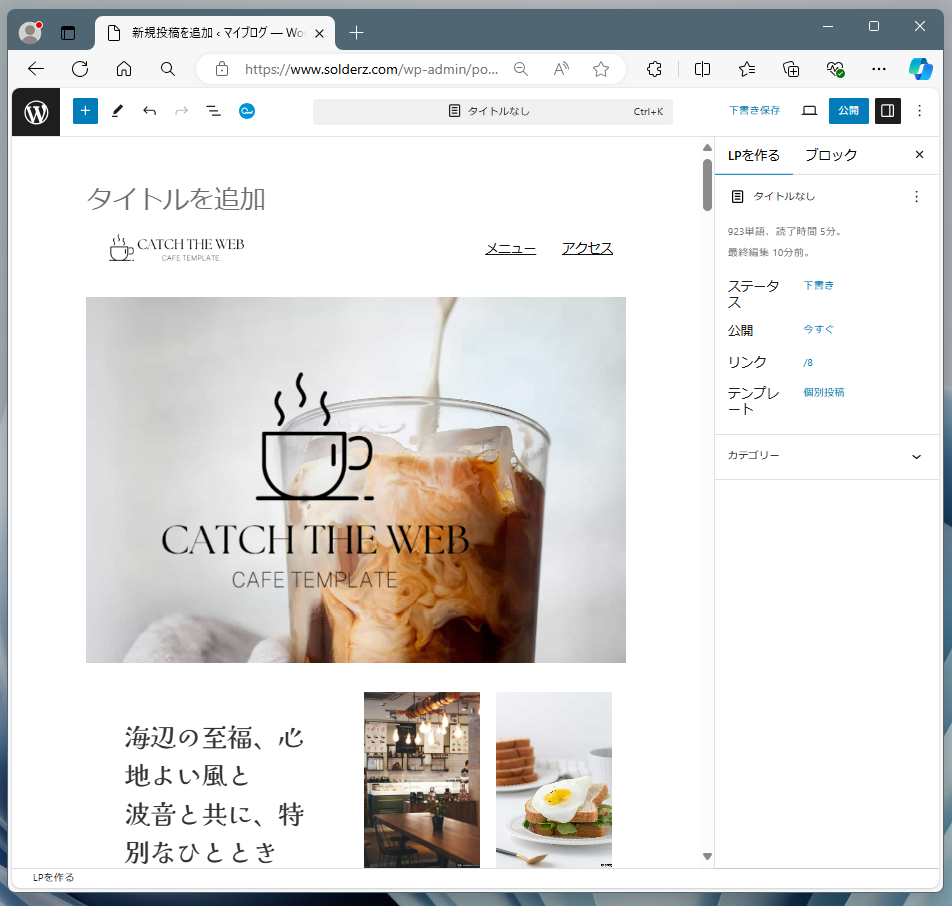The image size is (952, 906).
Task: Open the editor options three-dot menu
Action: (919, 111)
